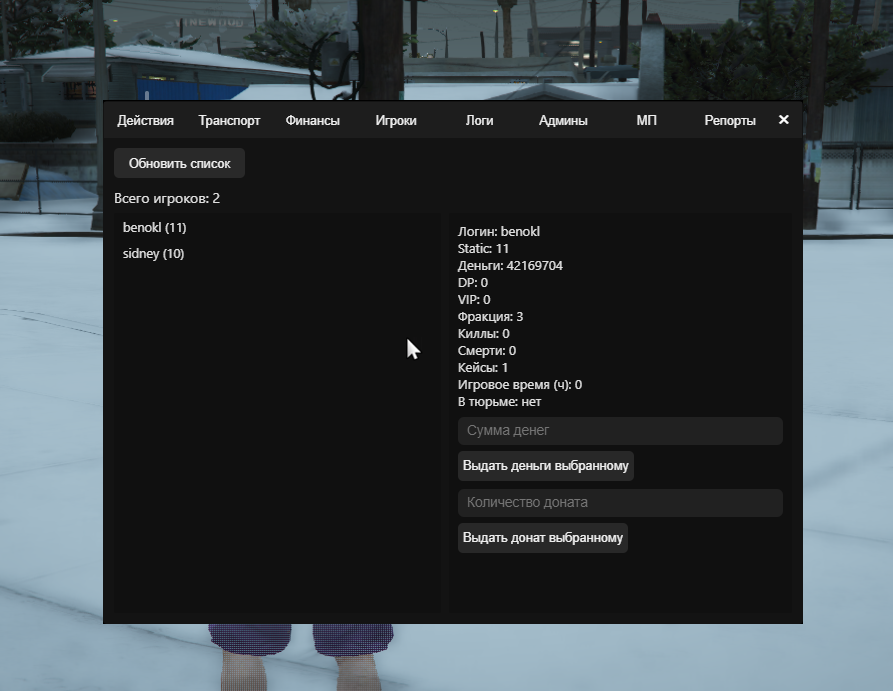893x691 pixels.
Task: Click the Киллы: 0 line
Action: (x=484, y=334)
